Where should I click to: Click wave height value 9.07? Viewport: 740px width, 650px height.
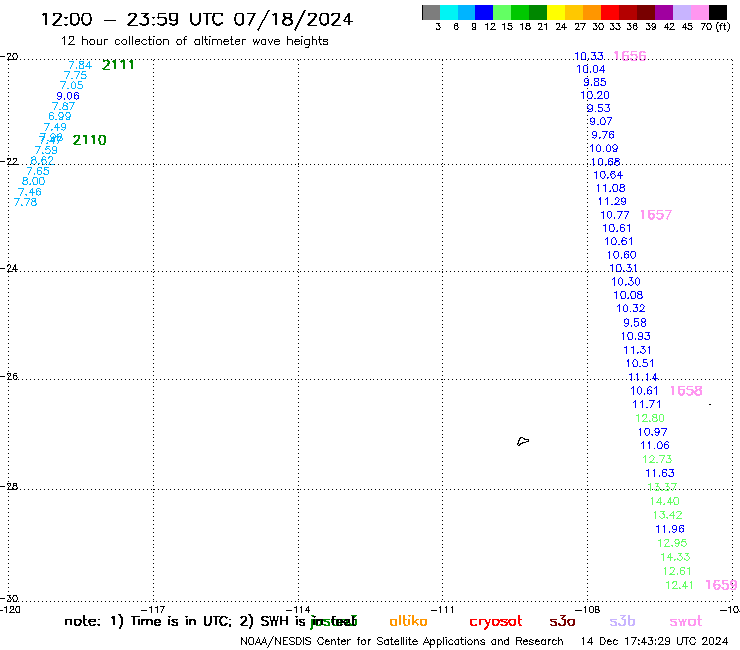[x=600, y=121]
